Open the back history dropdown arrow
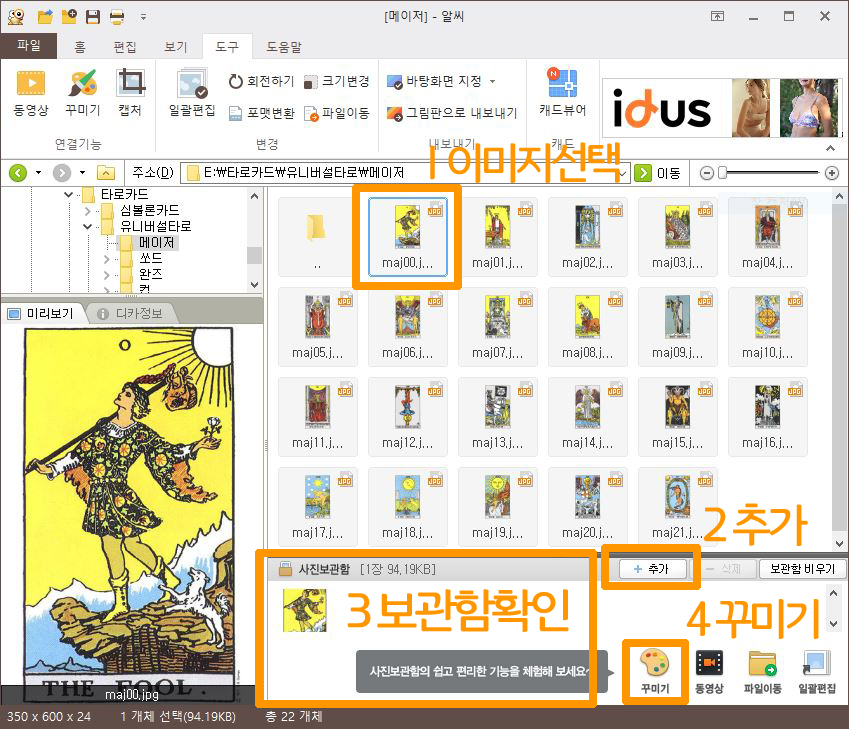This screenshot has width=849, height=729. 38,173
